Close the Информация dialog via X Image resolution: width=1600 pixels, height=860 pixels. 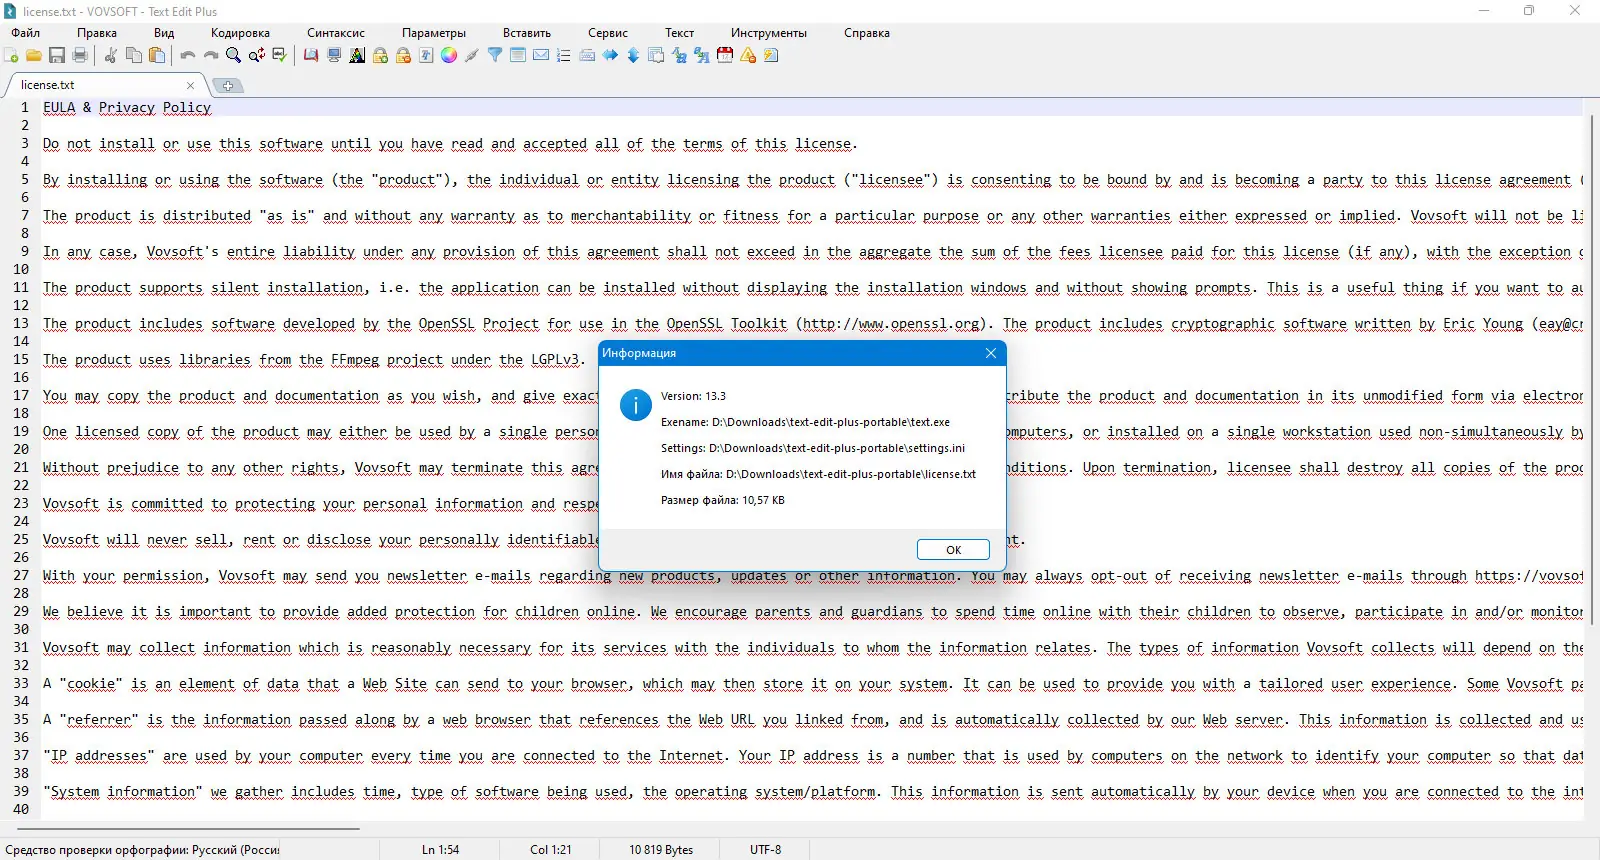[991, 353]
